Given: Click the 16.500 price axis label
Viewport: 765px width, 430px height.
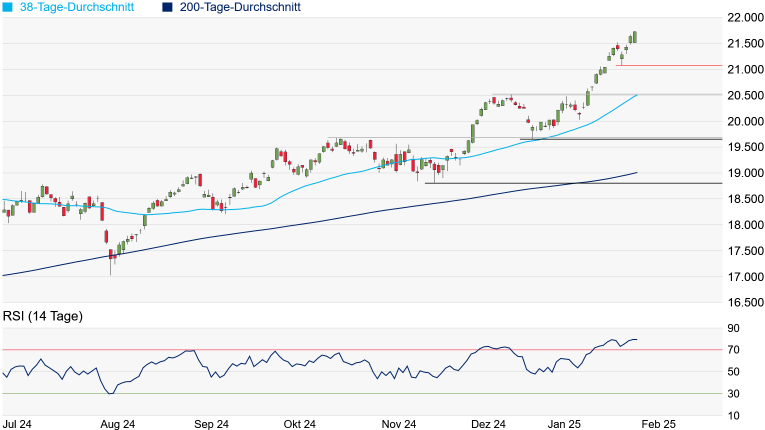Looking at the screenshot, I should point(744,303).
